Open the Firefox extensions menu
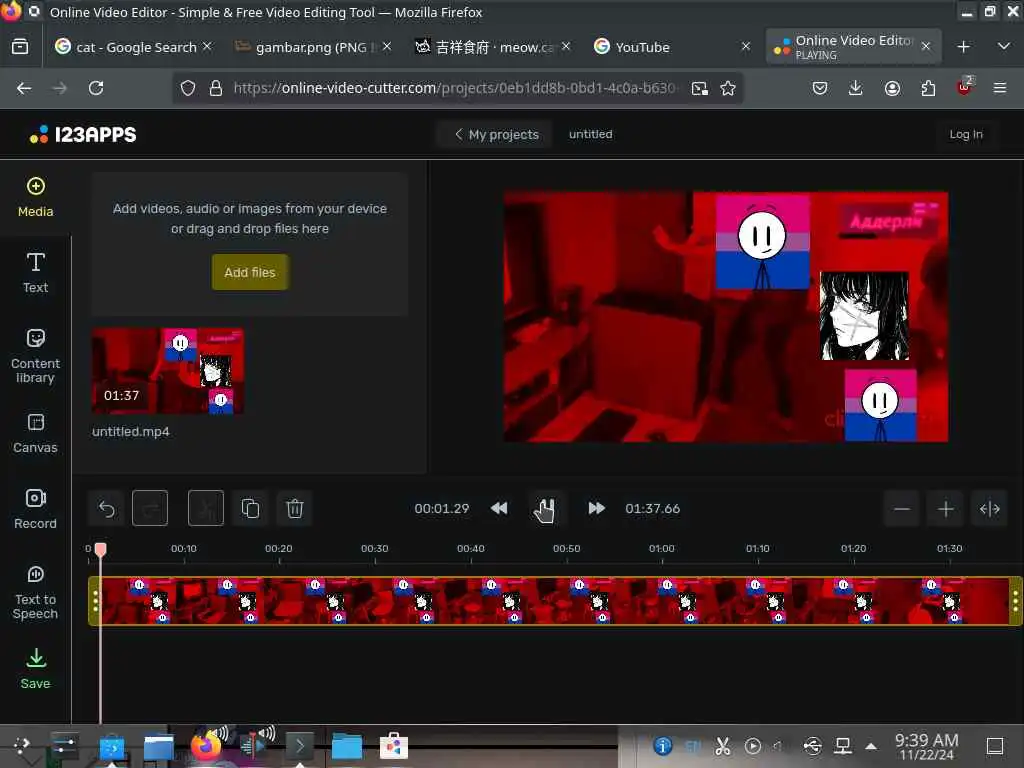 pyautogui.click(x=928, y=88)
